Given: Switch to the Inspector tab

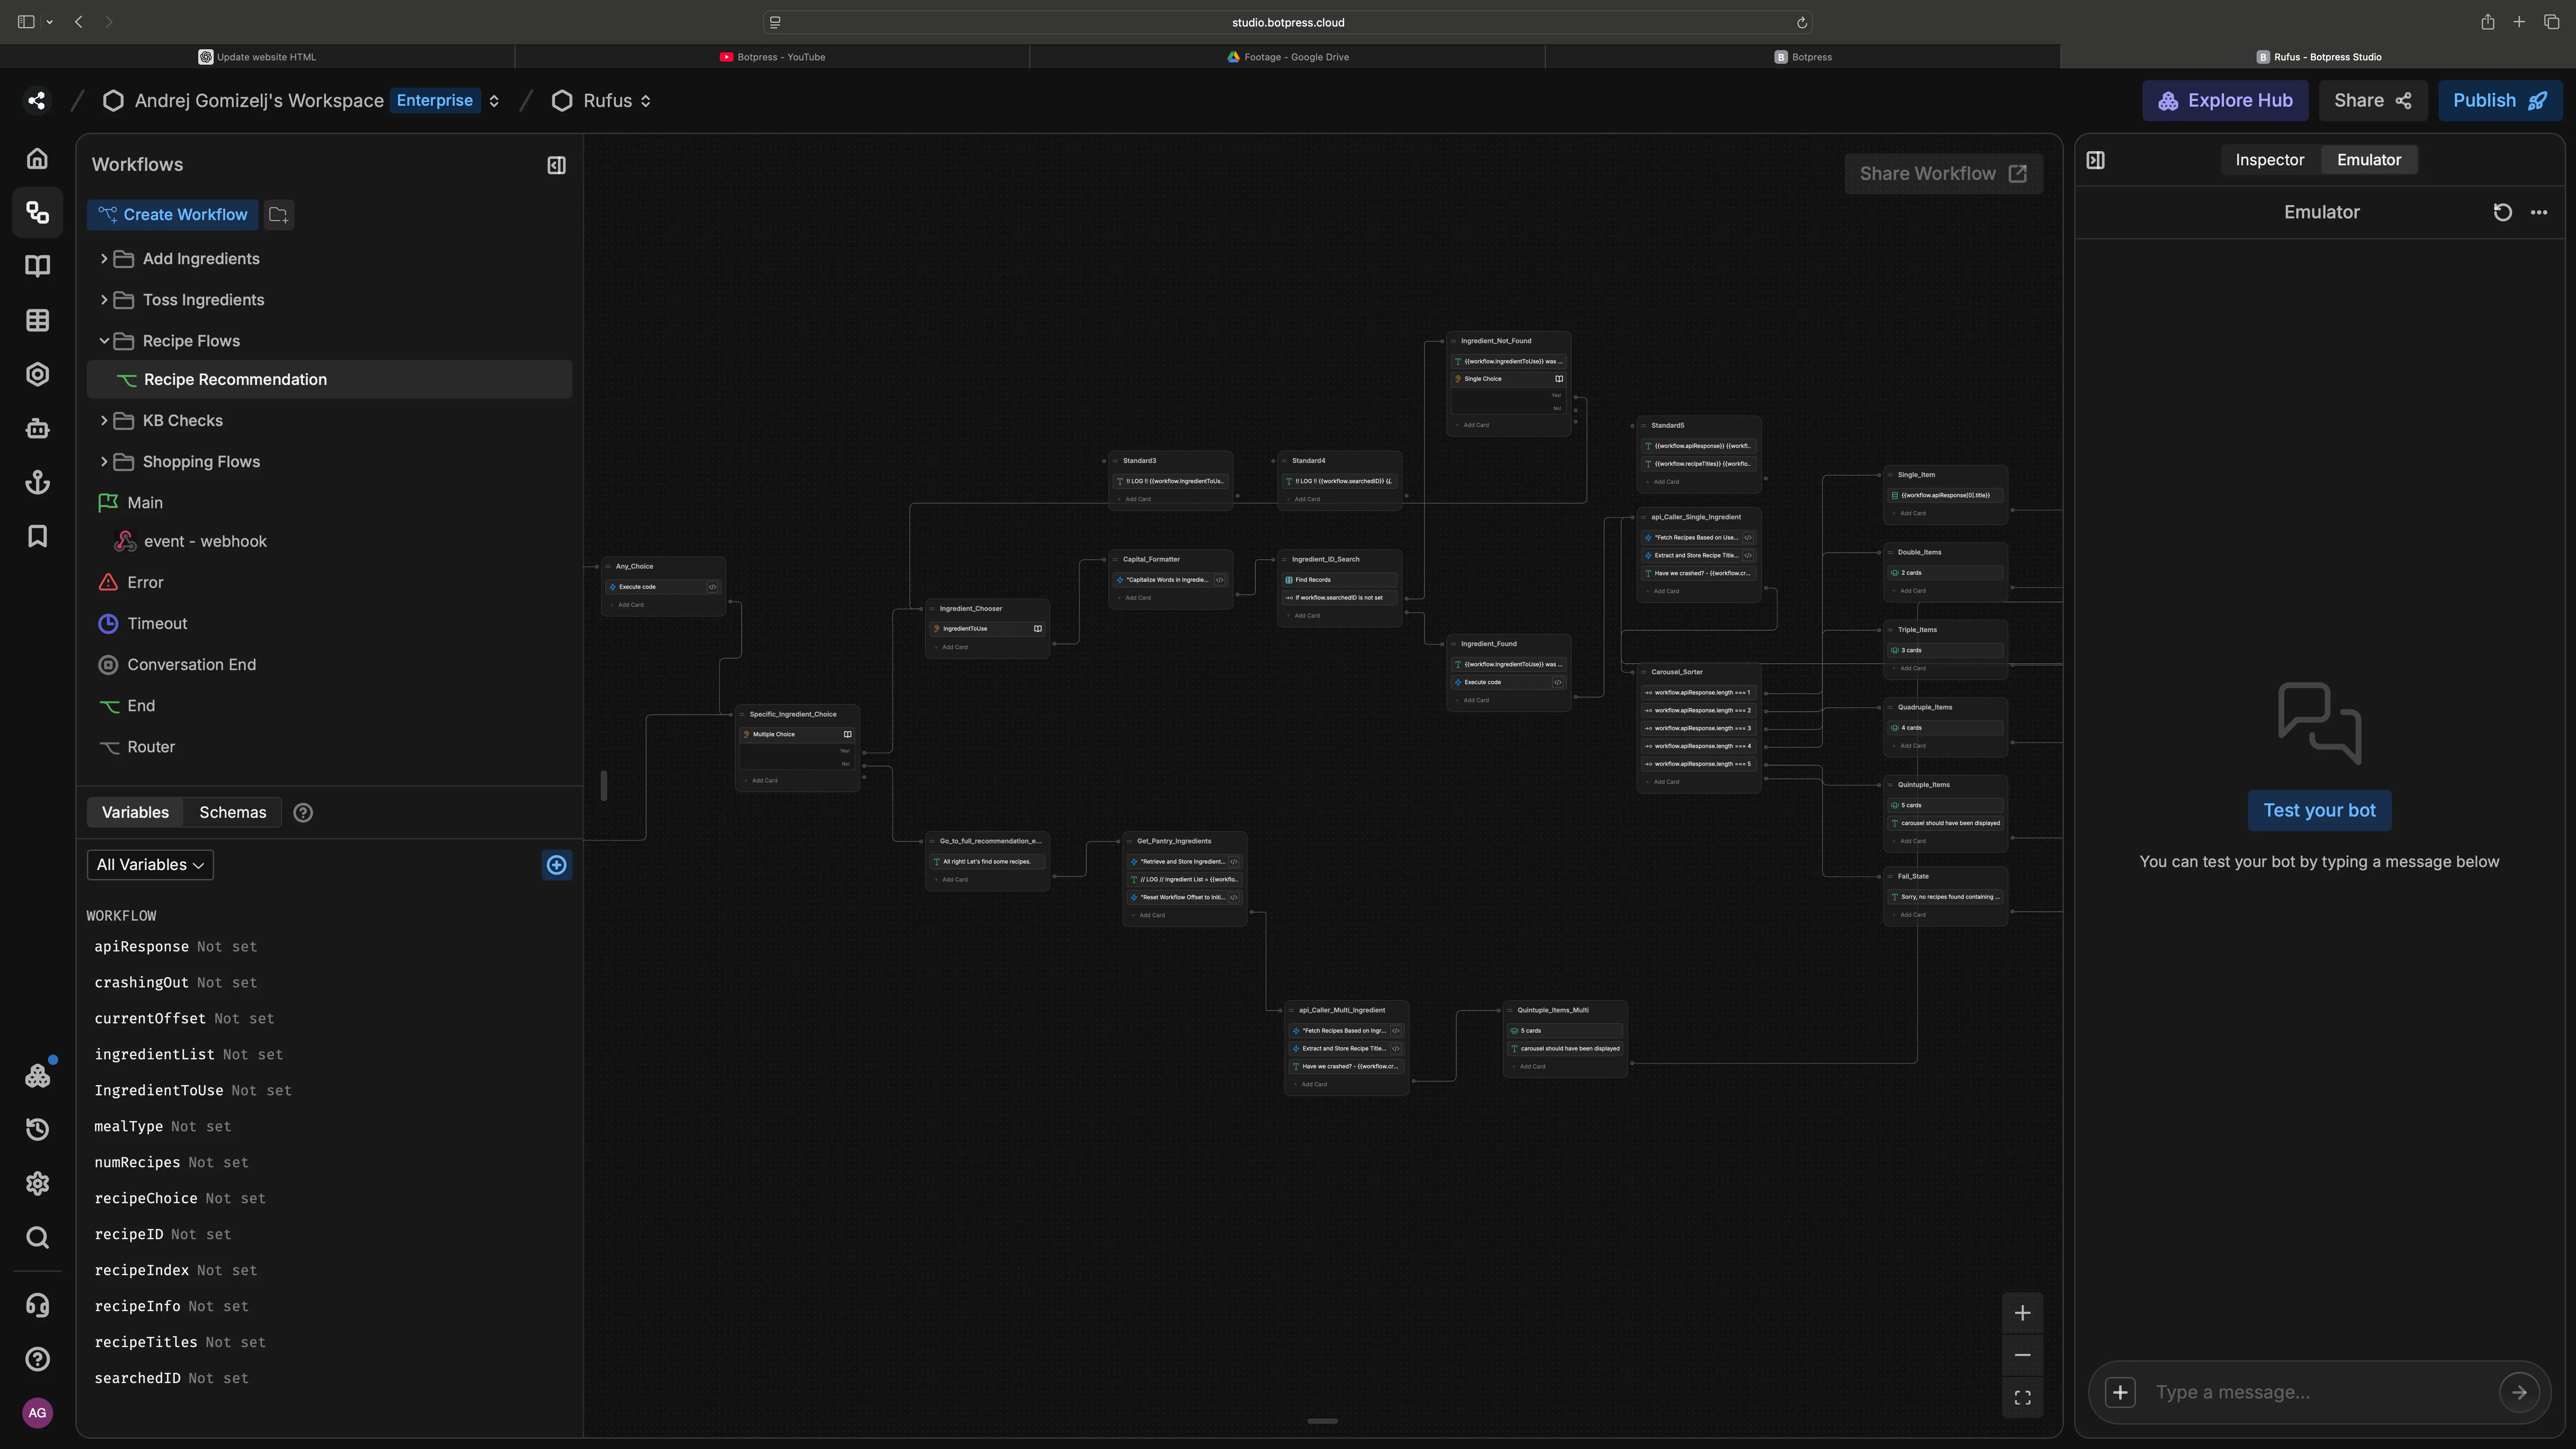Looking at the screenshot, I should coord(2269,159).
